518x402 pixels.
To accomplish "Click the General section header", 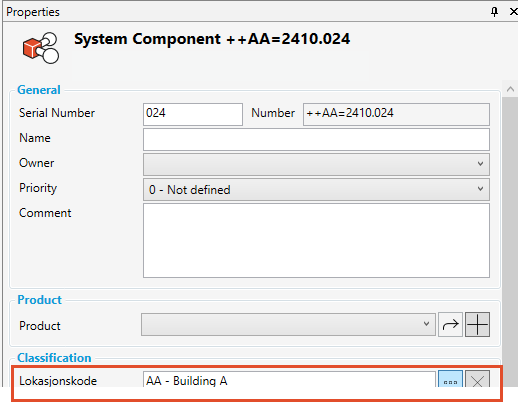I will [x=39, y=90].
